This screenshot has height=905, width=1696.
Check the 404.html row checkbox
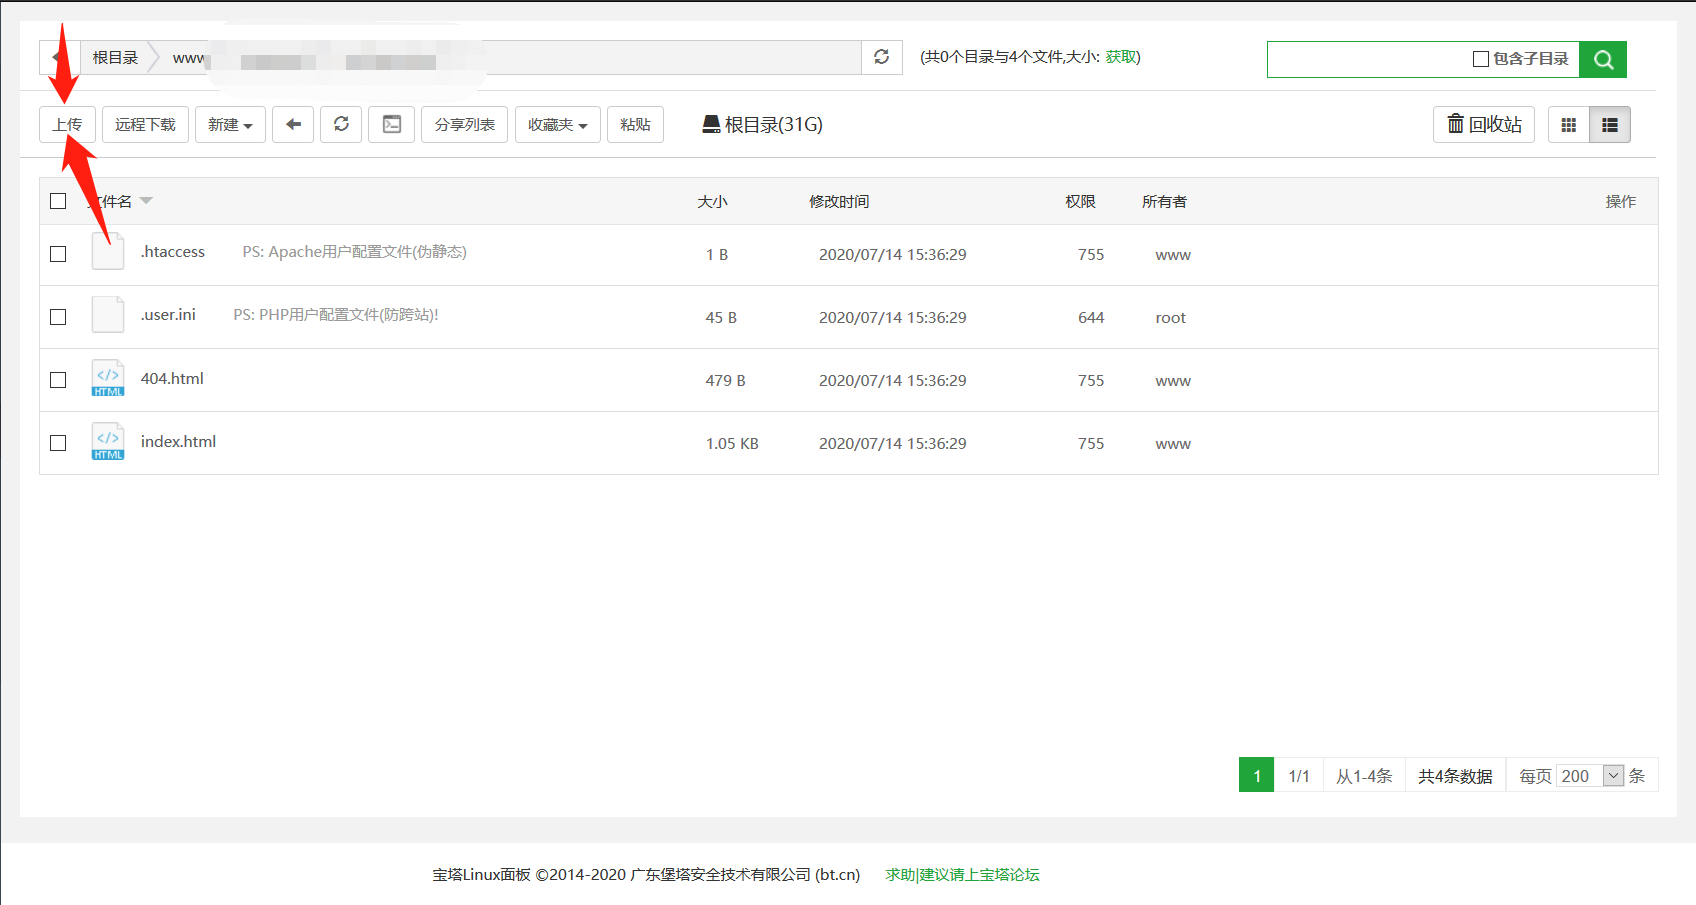point(58,380)
